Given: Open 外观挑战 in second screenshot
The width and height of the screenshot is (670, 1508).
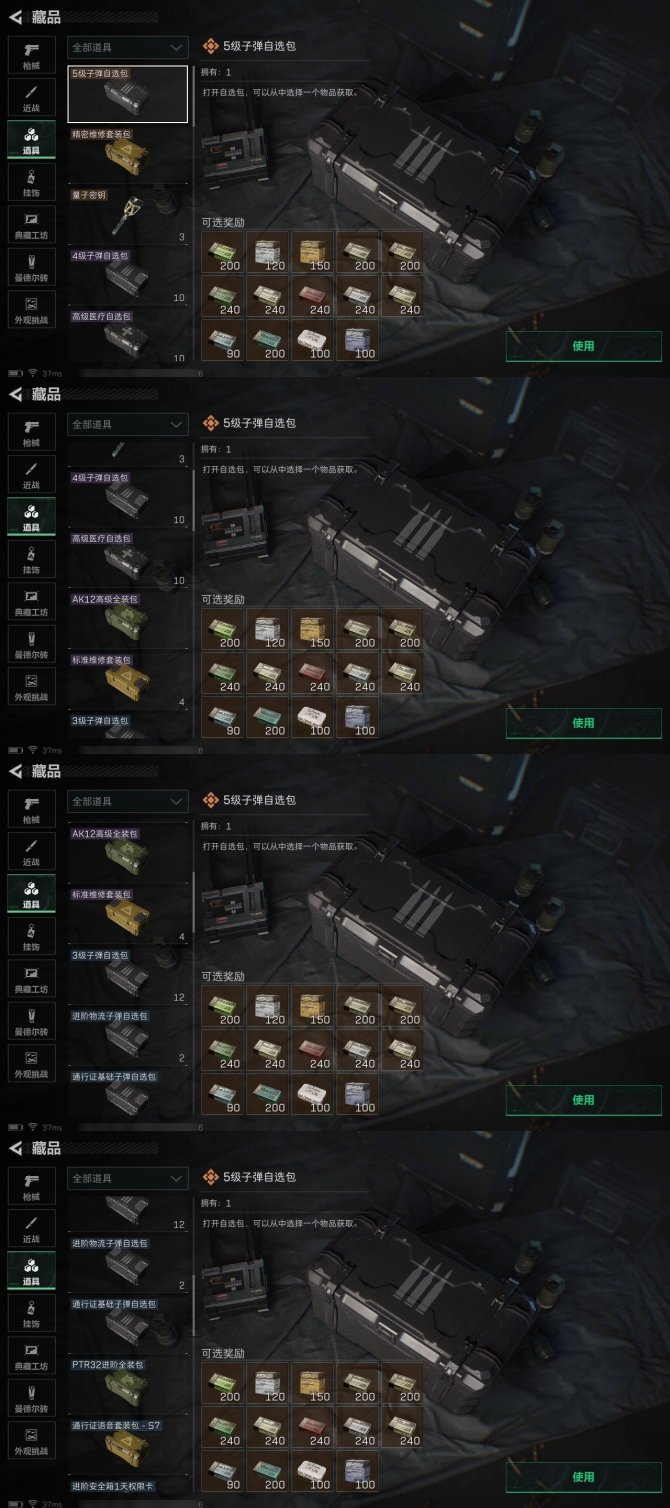Looking at the screenshot, I should (x=31, y=686).
